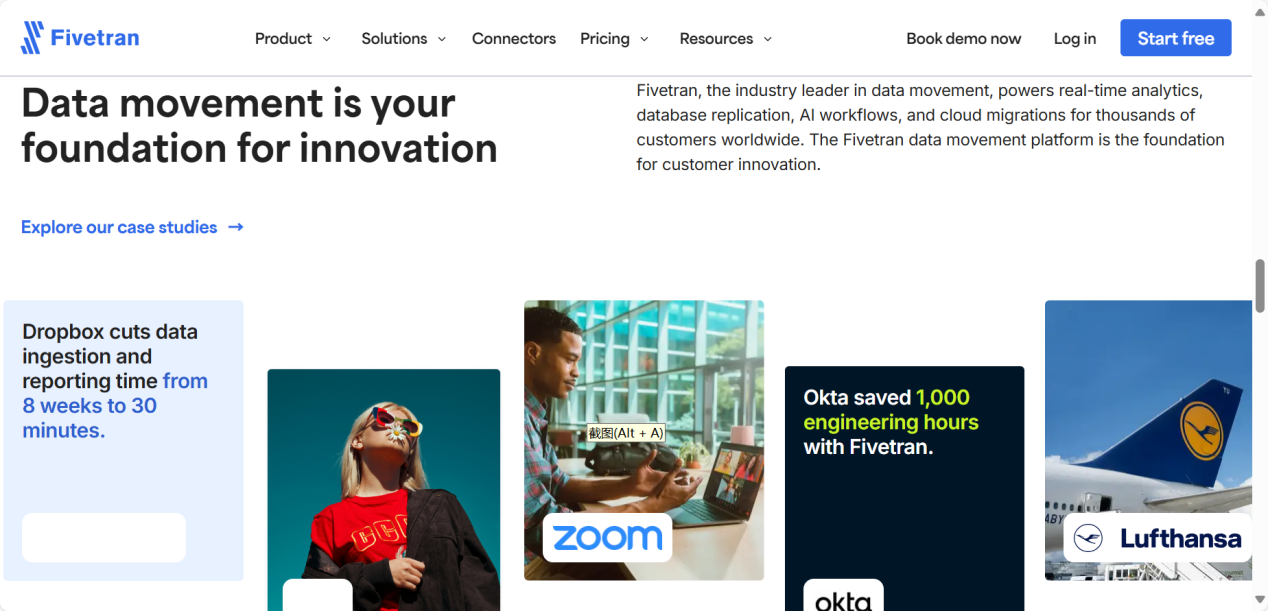This screenshot has height=611, width=1268.
Task: Click the blank white badge on Dropbox card
Action: (x=104, y=538)
